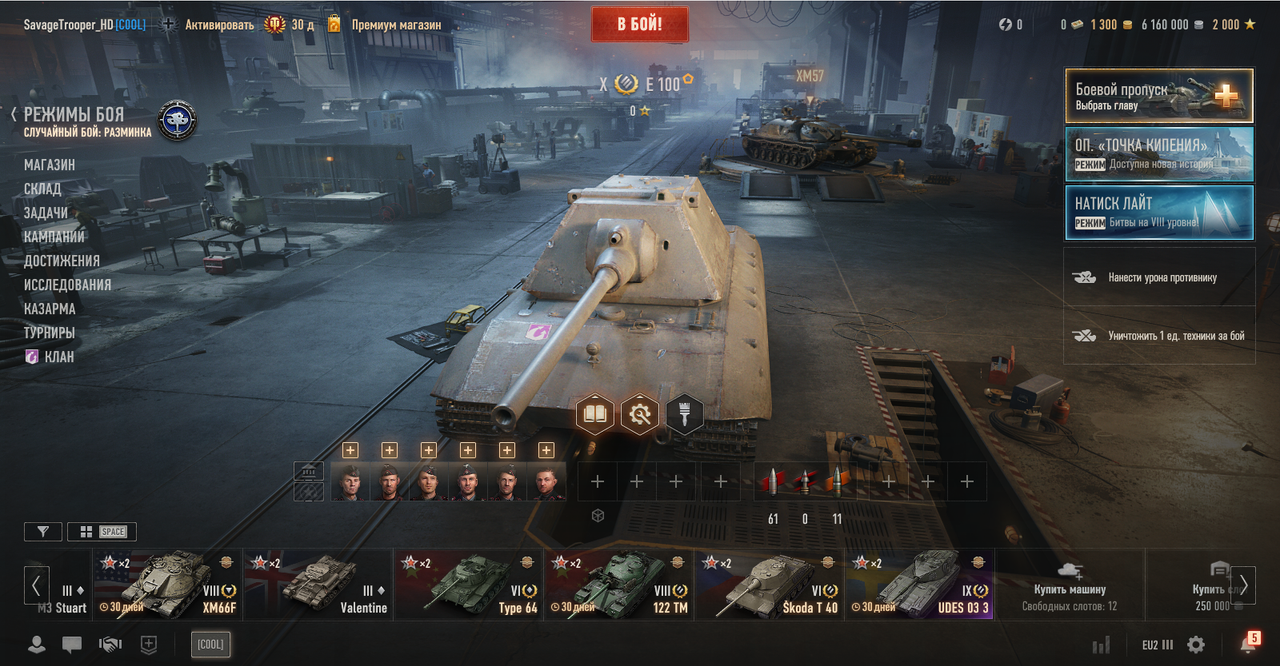The width and height of the screenshot is (1280, 666).
Task: Open the notifications bell with badge 5
Action: [1248, 644]
